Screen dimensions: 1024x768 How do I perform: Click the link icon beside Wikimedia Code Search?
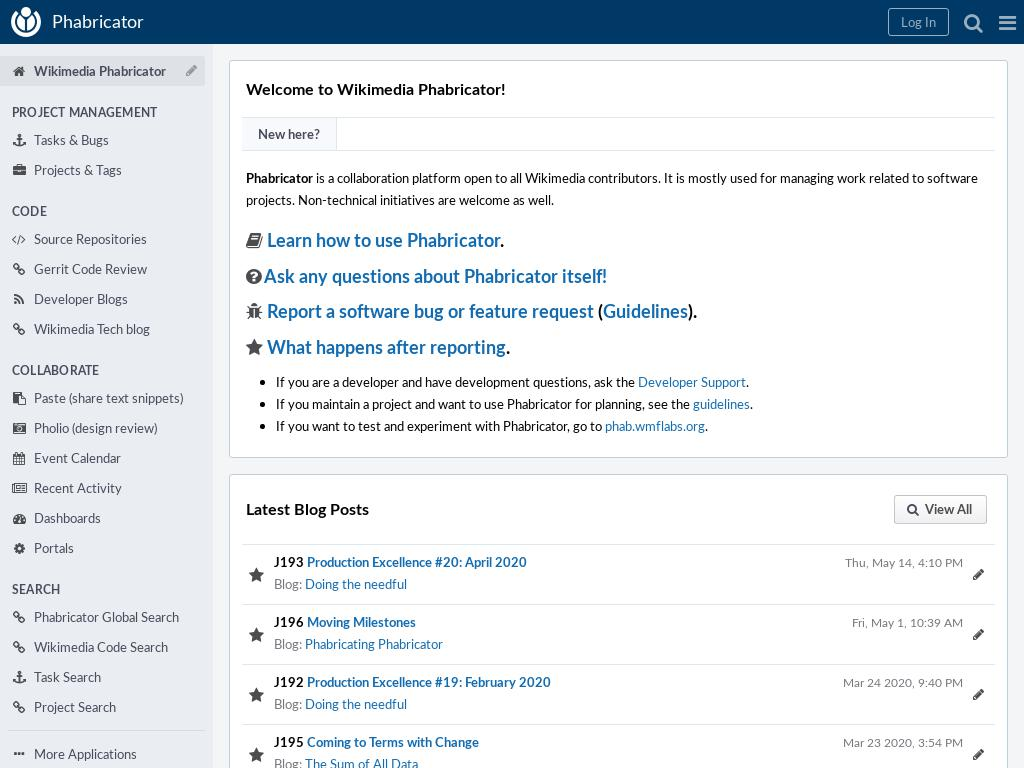(19, 647)
